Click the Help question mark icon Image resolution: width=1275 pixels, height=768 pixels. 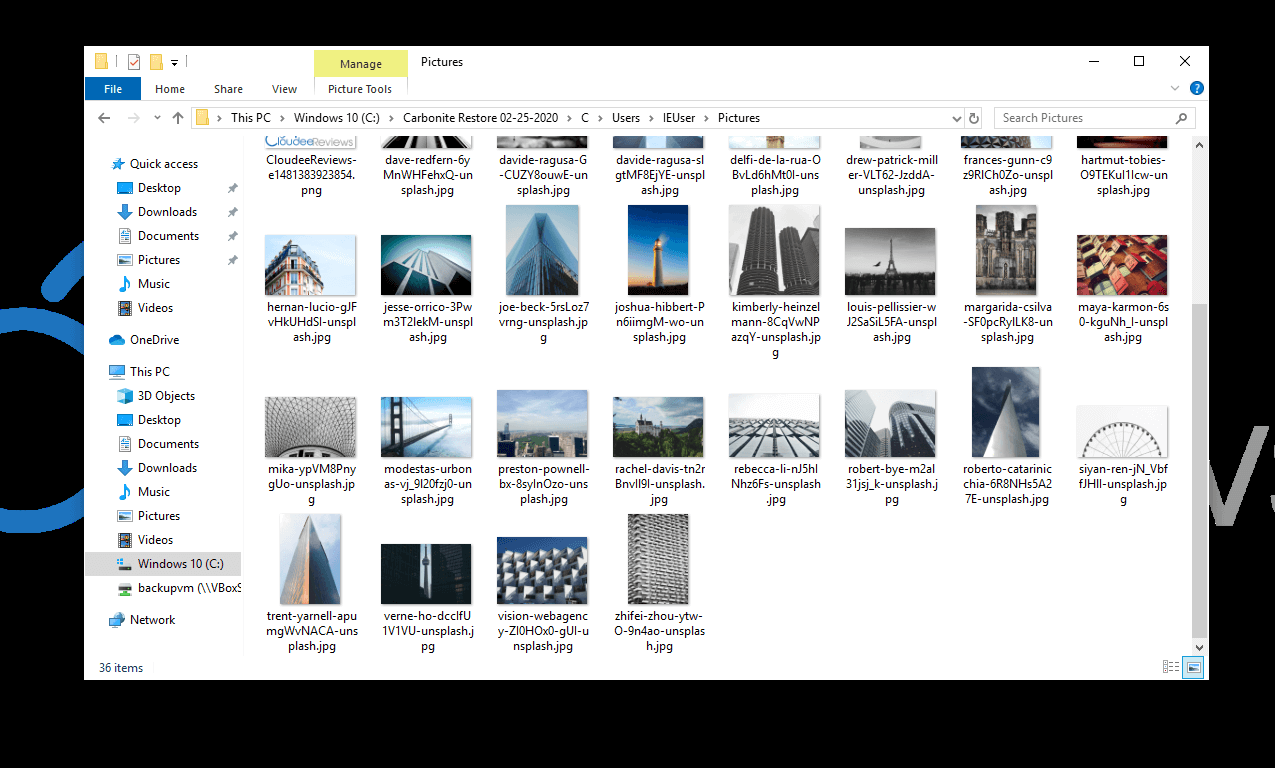coord(1197,89)
